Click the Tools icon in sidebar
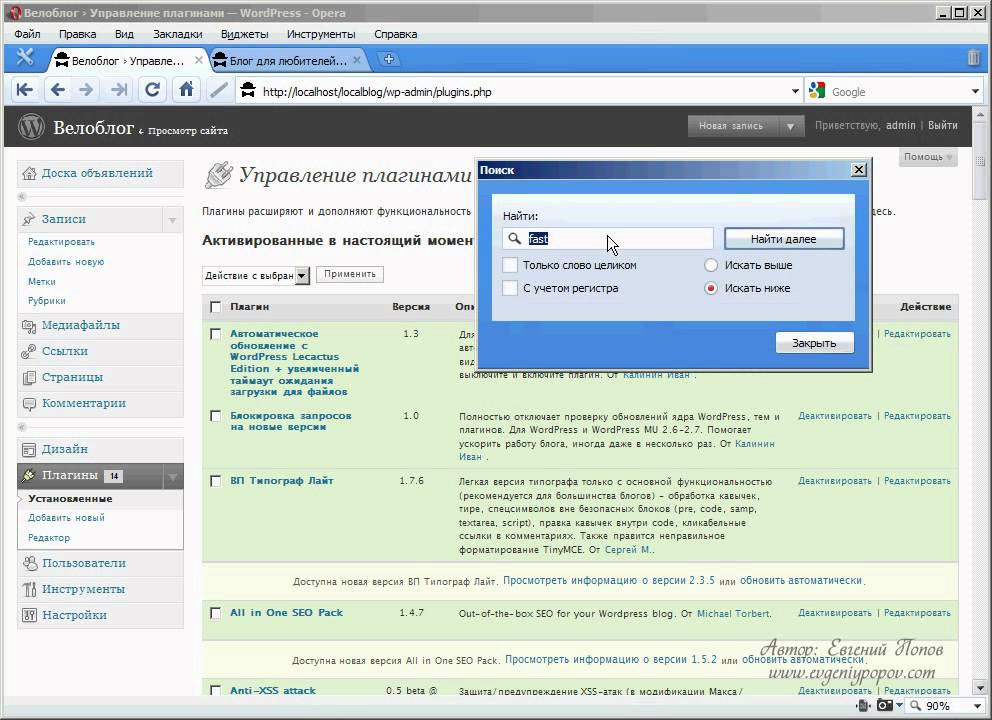This screenshot has width=992, height=720. (x=29, y=589)
